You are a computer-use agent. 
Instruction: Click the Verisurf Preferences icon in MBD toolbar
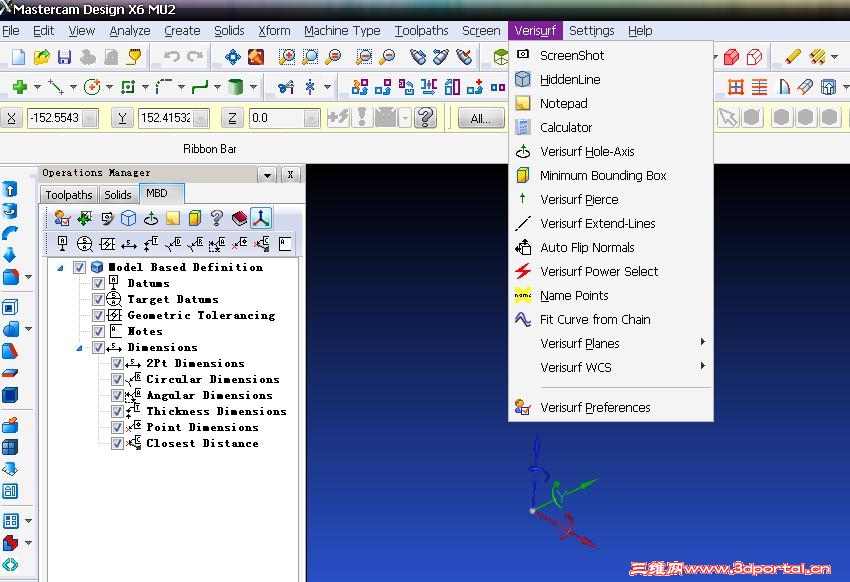[62, 218]
